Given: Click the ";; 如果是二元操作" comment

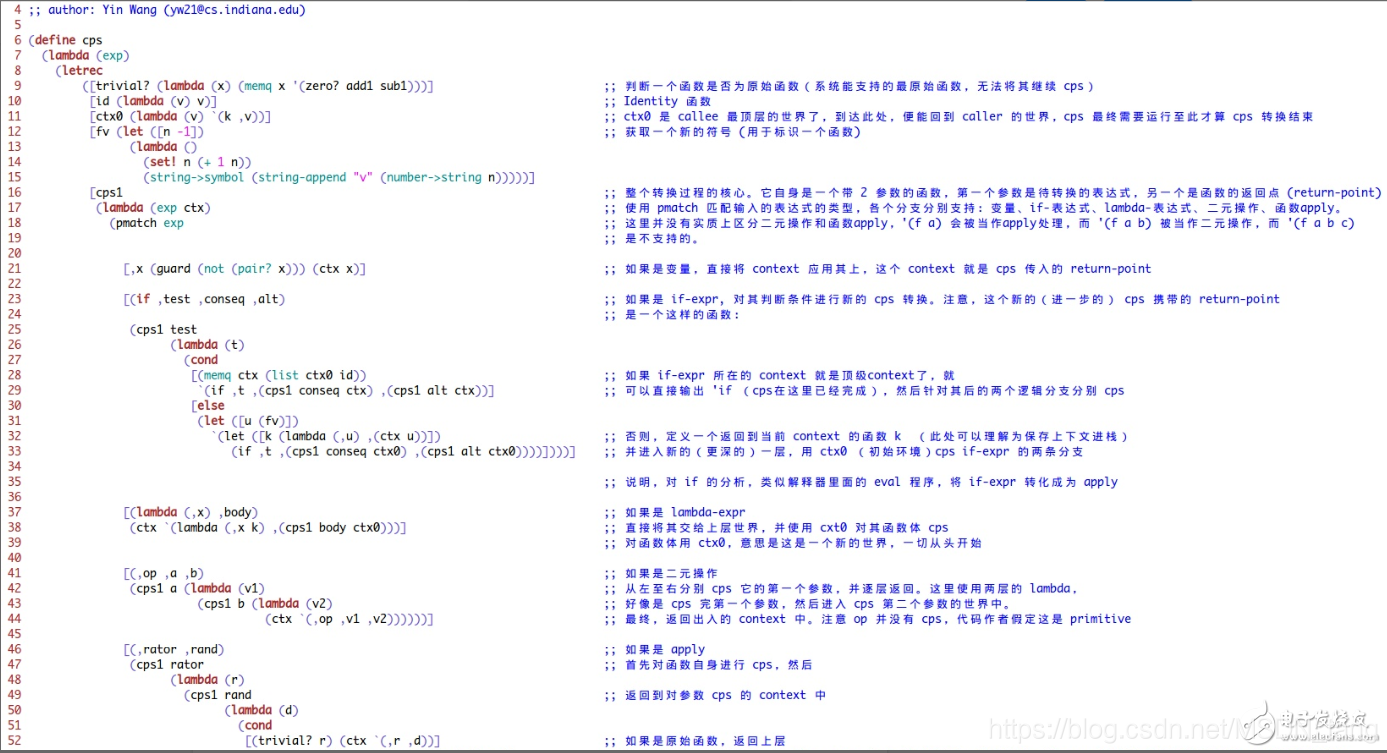Looking at the screenshot, I should 661,573.
